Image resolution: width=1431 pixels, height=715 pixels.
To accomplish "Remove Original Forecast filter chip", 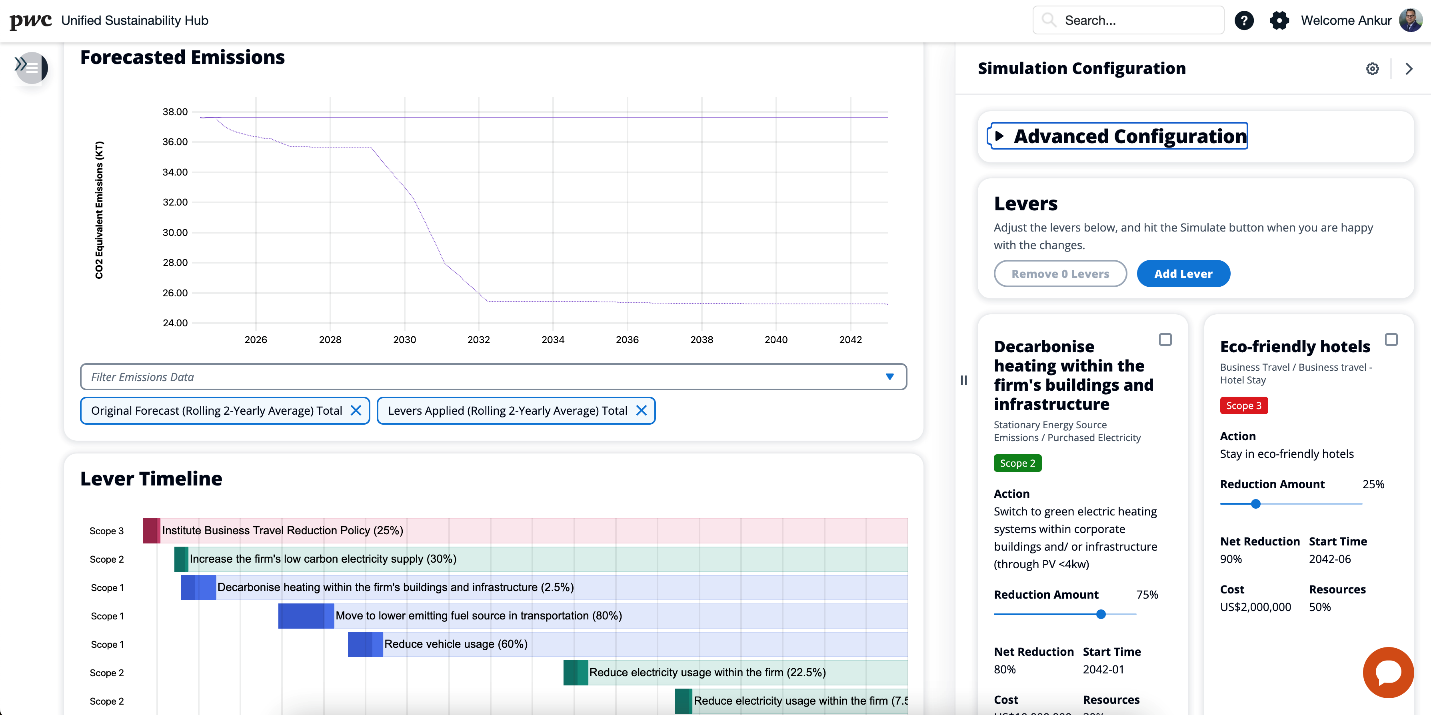I will (x=356, y=410).
